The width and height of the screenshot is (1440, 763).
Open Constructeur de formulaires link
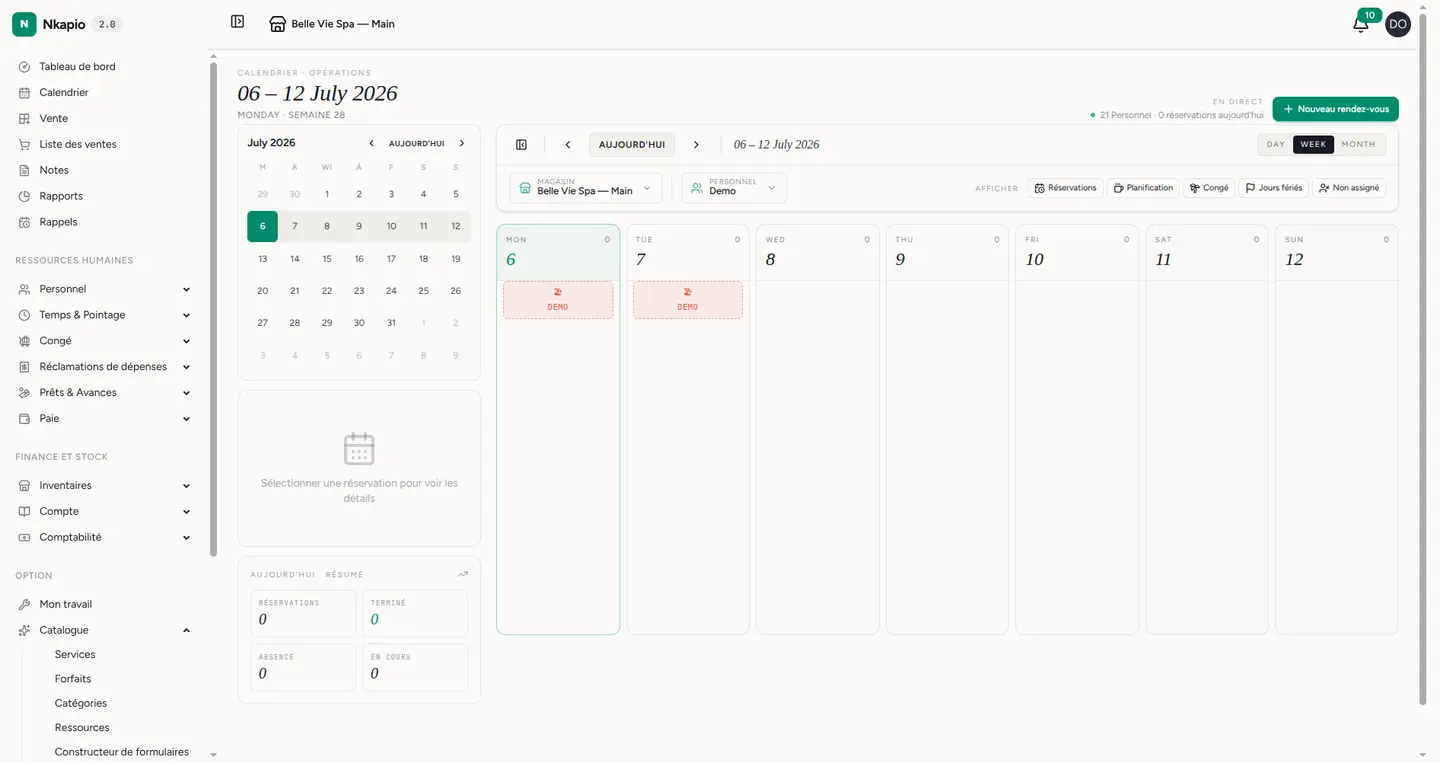(122, 752)
